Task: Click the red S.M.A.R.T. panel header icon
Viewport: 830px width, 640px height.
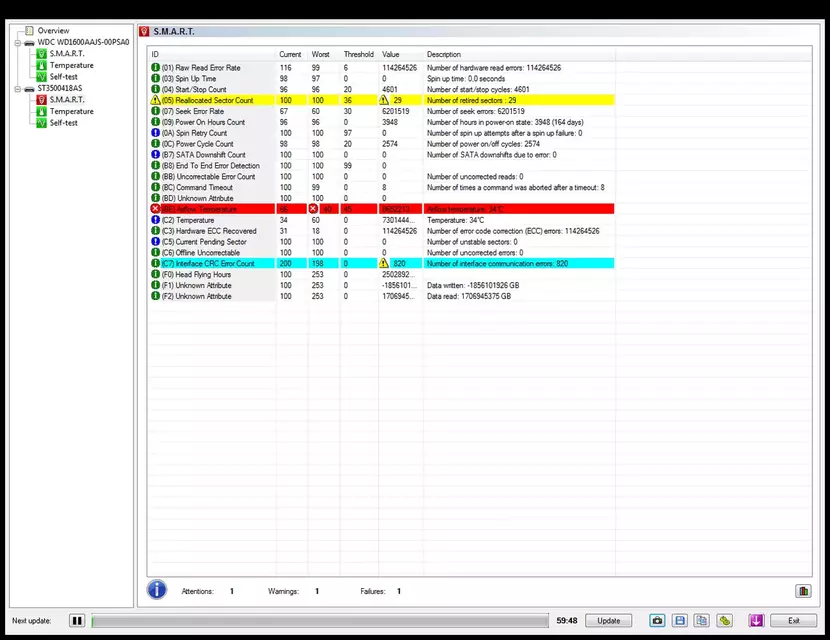Action: coord(144,31)
